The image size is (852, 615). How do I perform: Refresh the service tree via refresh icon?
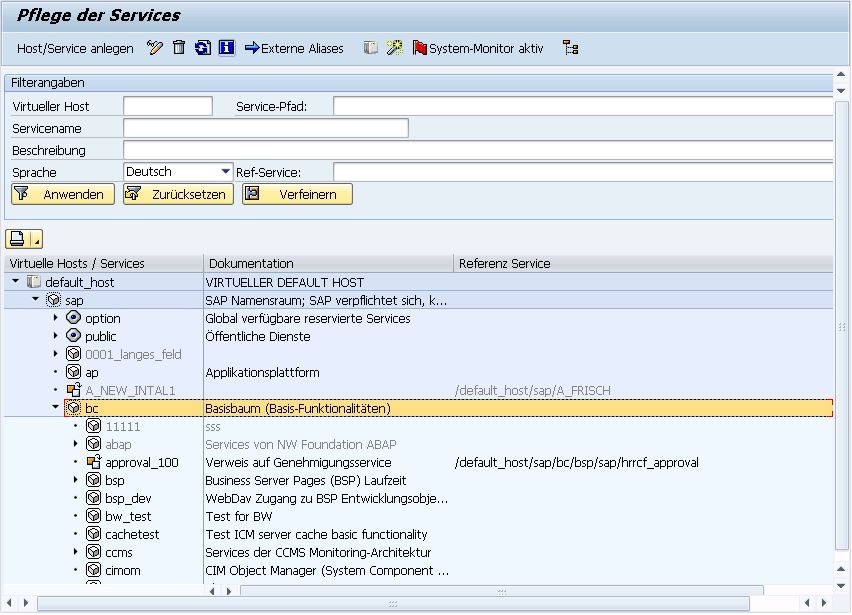tap(203, 46)
